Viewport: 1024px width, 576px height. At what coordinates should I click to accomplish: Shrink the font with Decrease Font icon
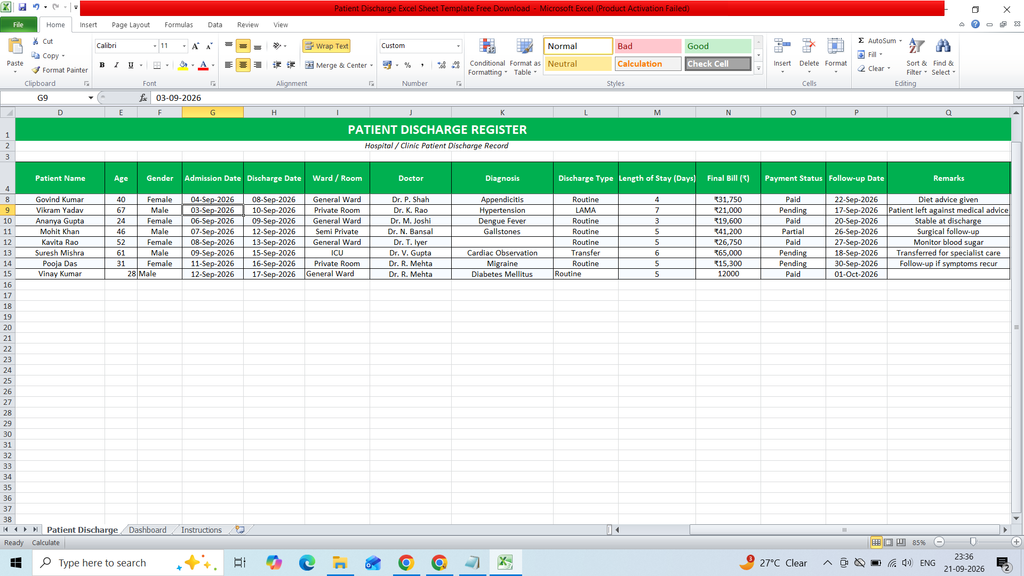(209, 46)
